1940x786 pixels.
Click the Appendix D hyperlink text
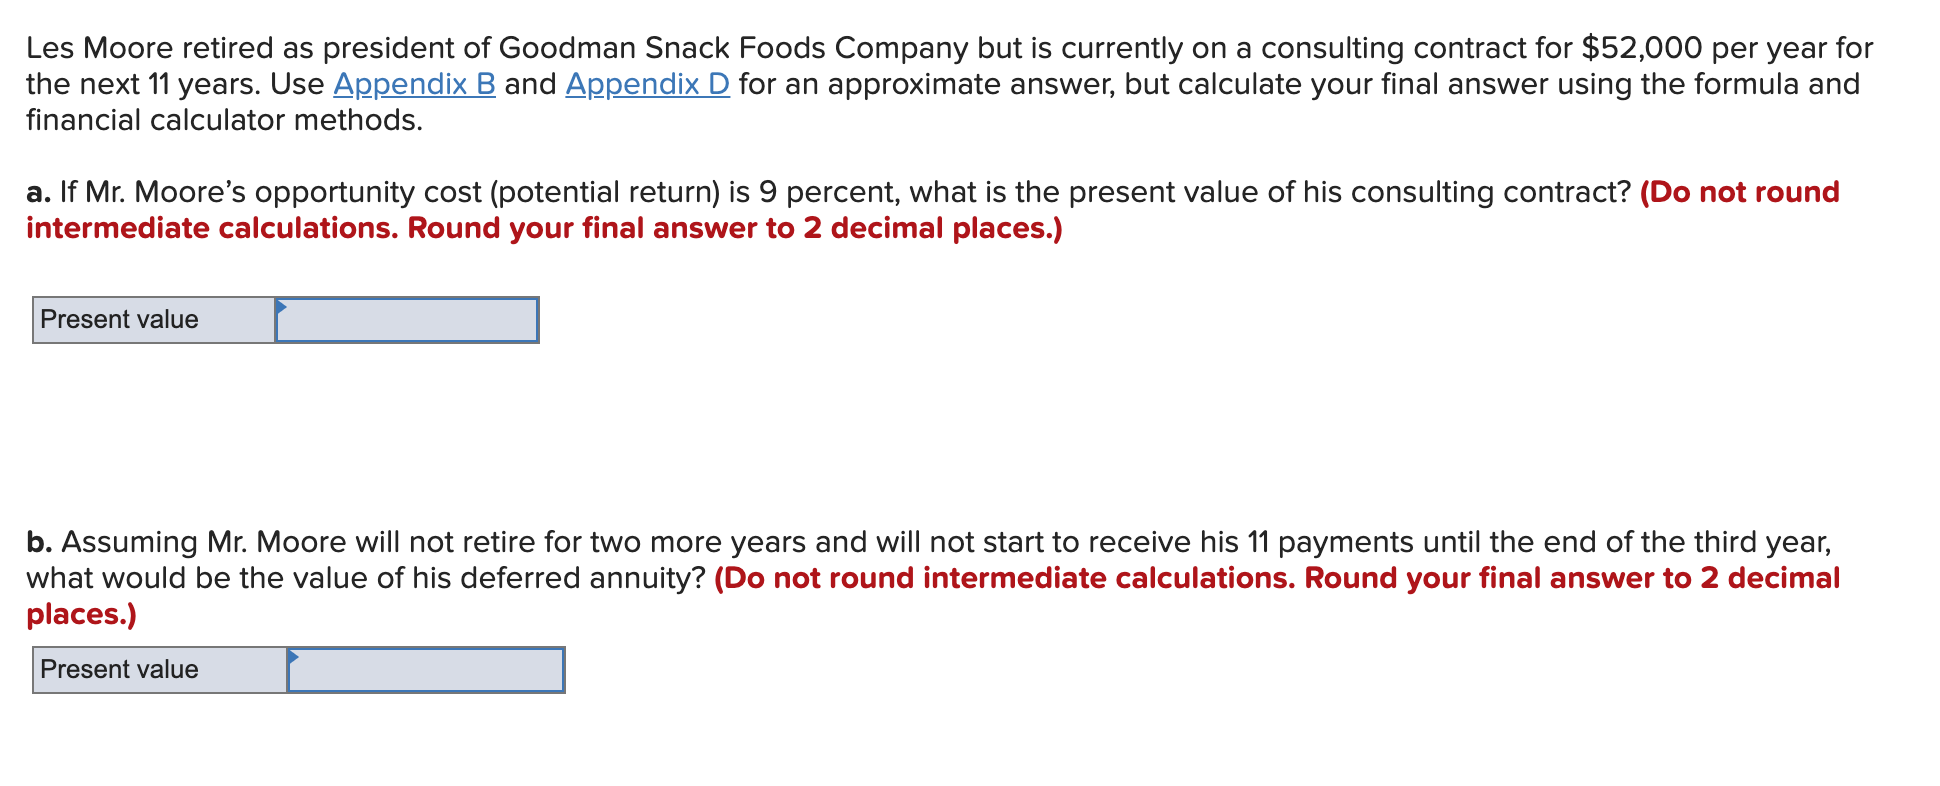tap(646, 84)
